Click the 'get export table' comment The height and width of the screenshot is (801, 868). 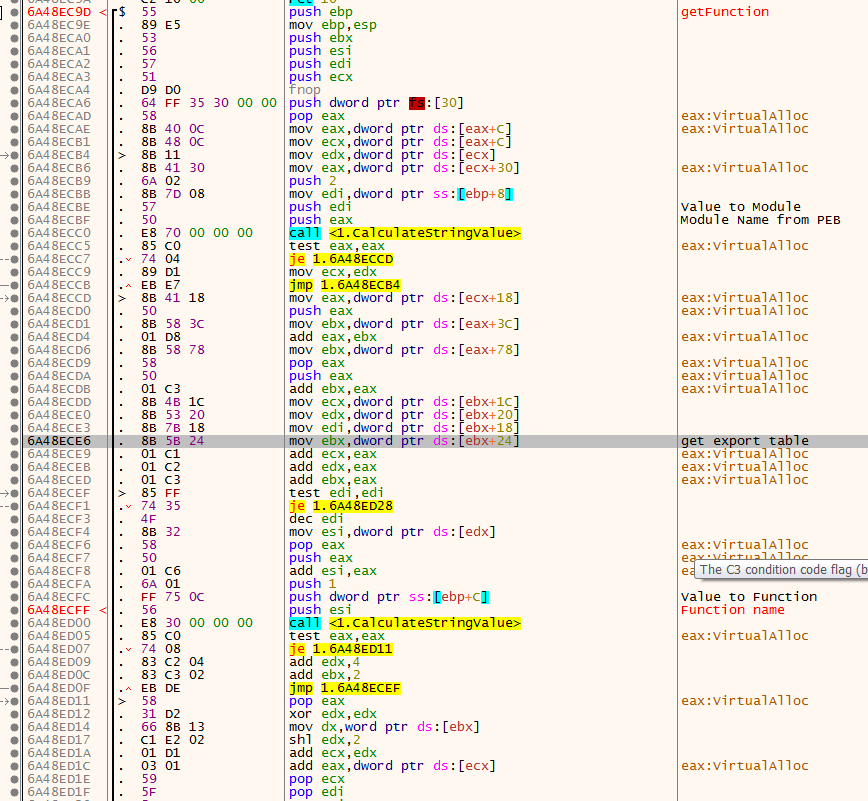pyautogui.click(x=744, y=441)
